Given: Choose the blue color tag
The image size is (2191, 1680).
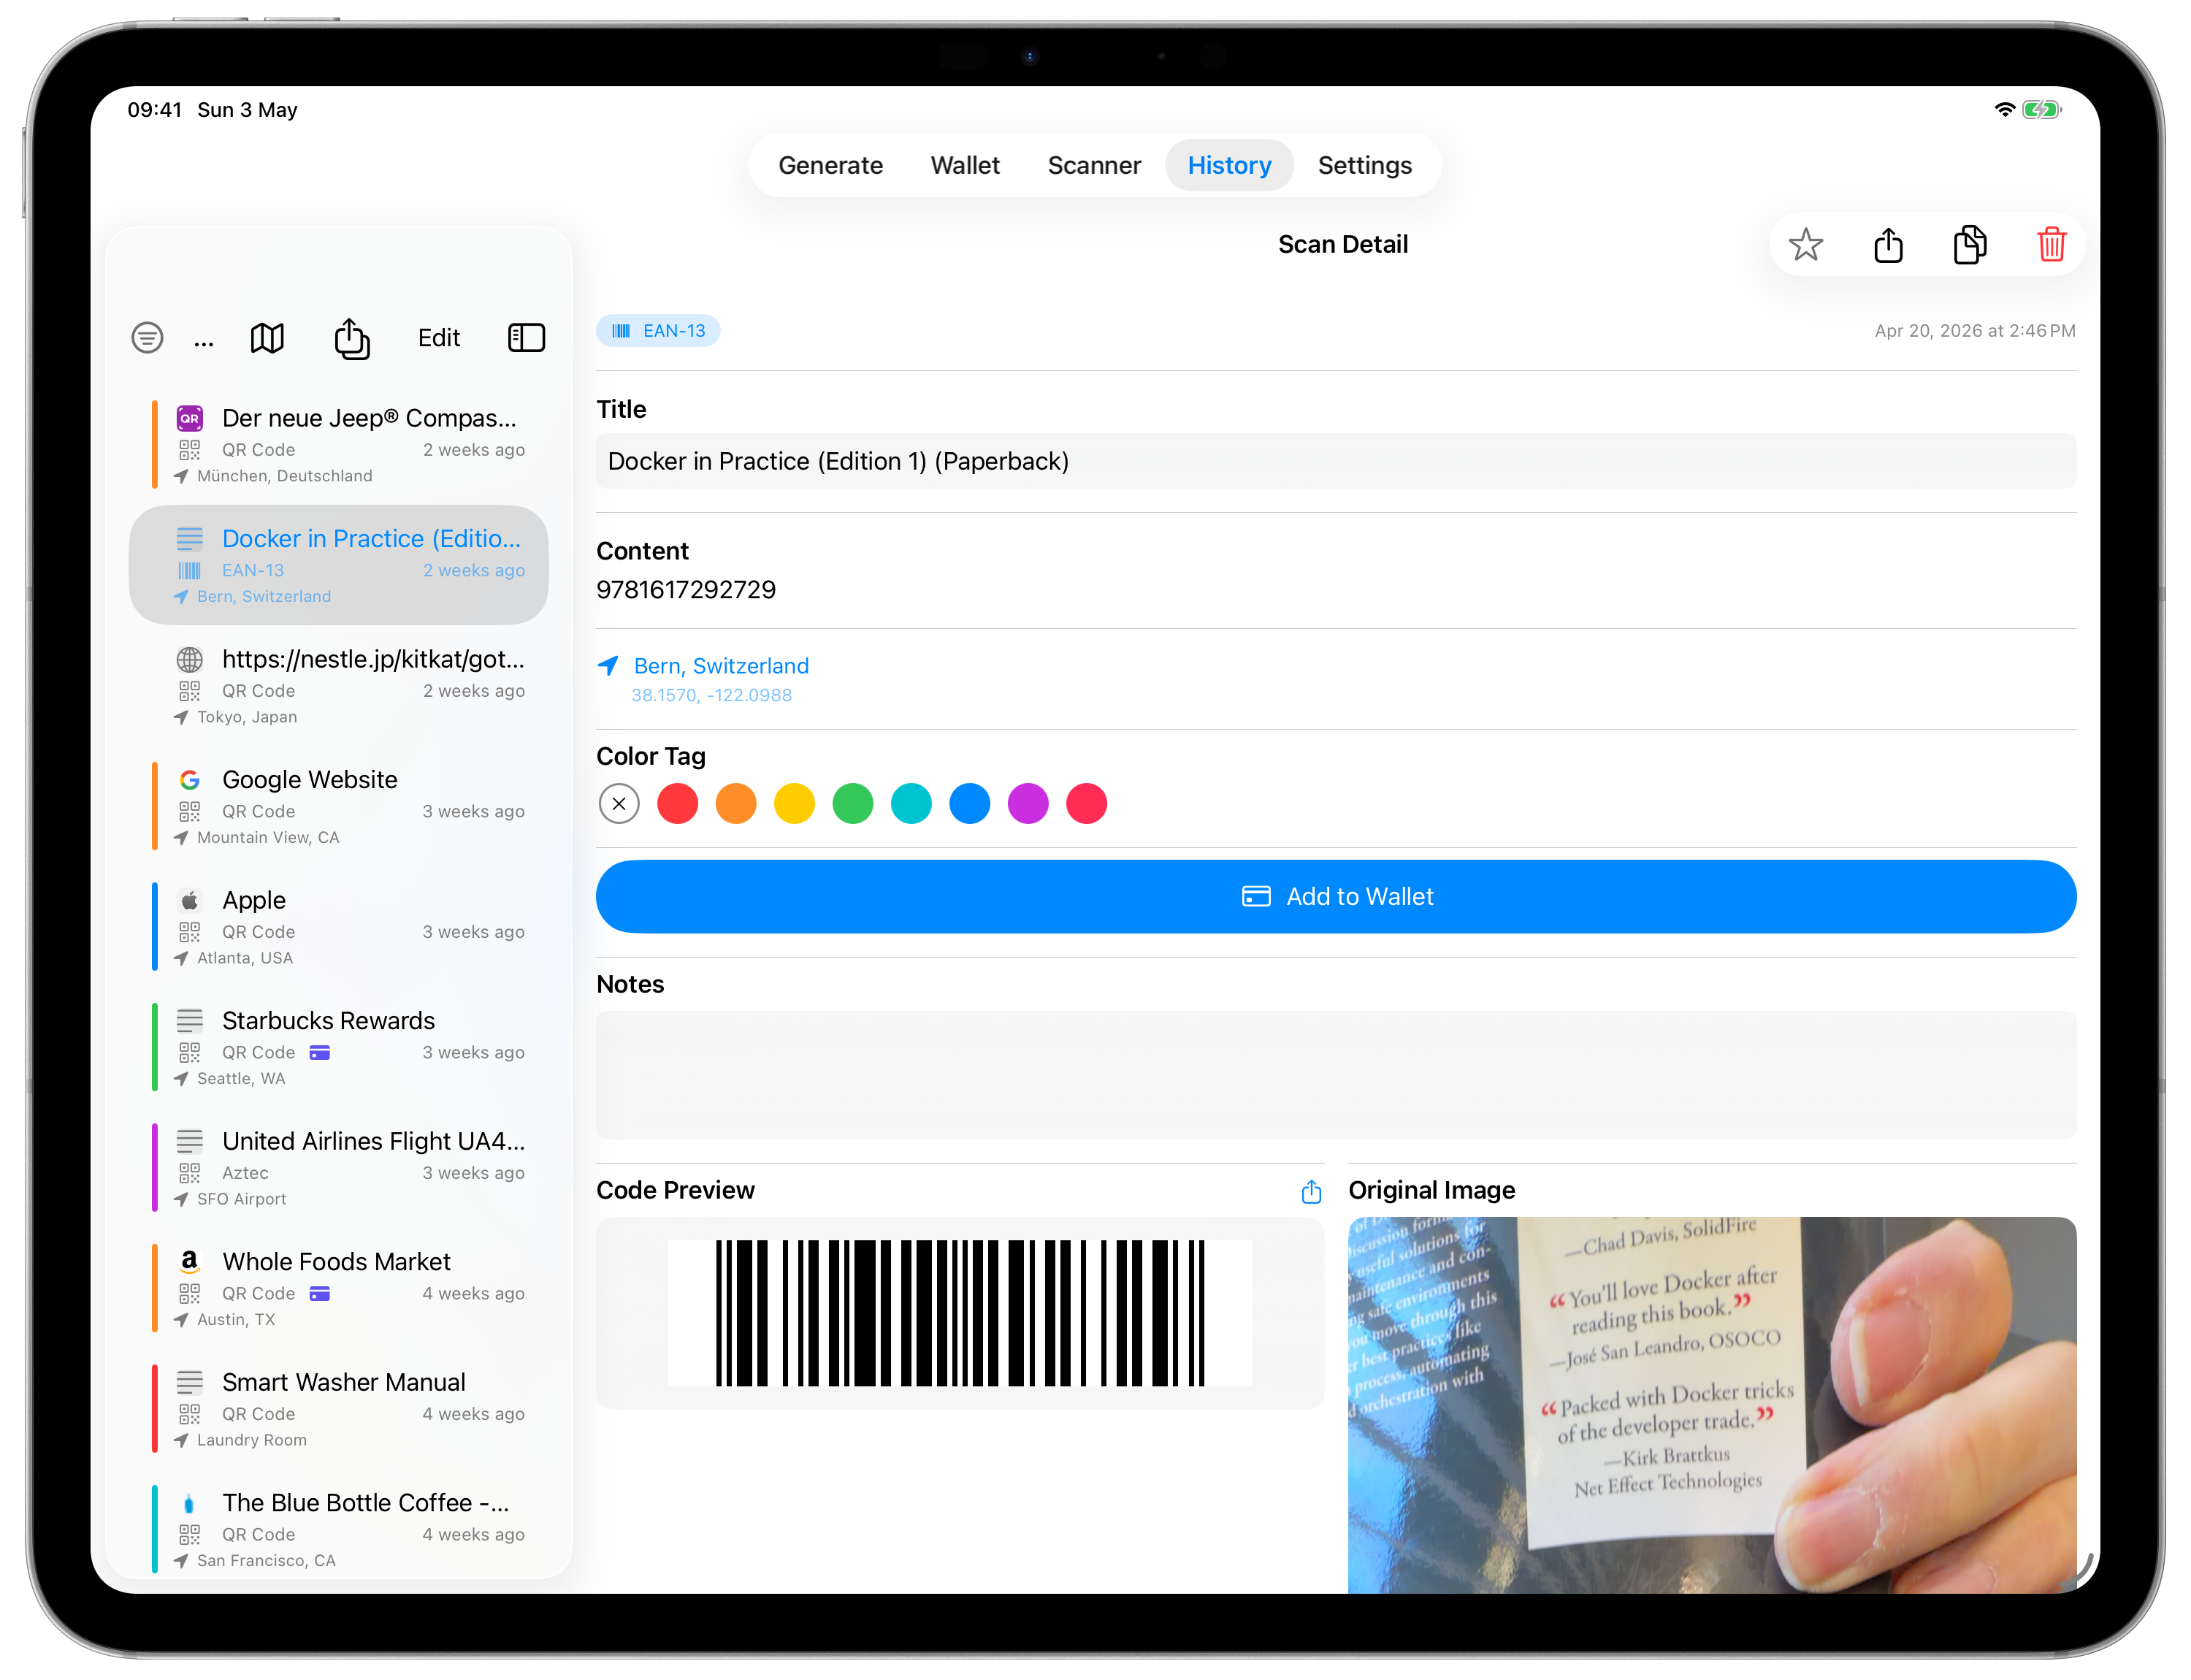Looking at the screenshot, I should click(969, 804).
